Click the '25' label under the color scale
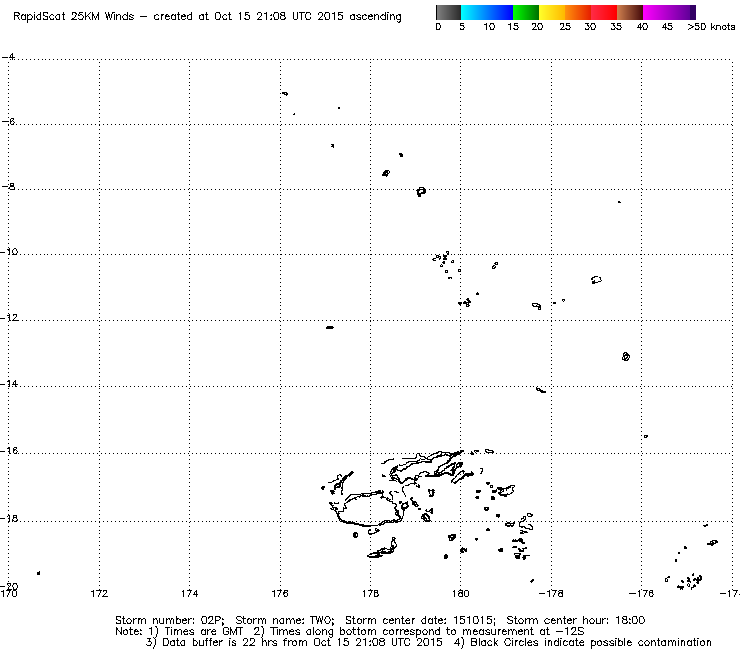 pos(565,27)
